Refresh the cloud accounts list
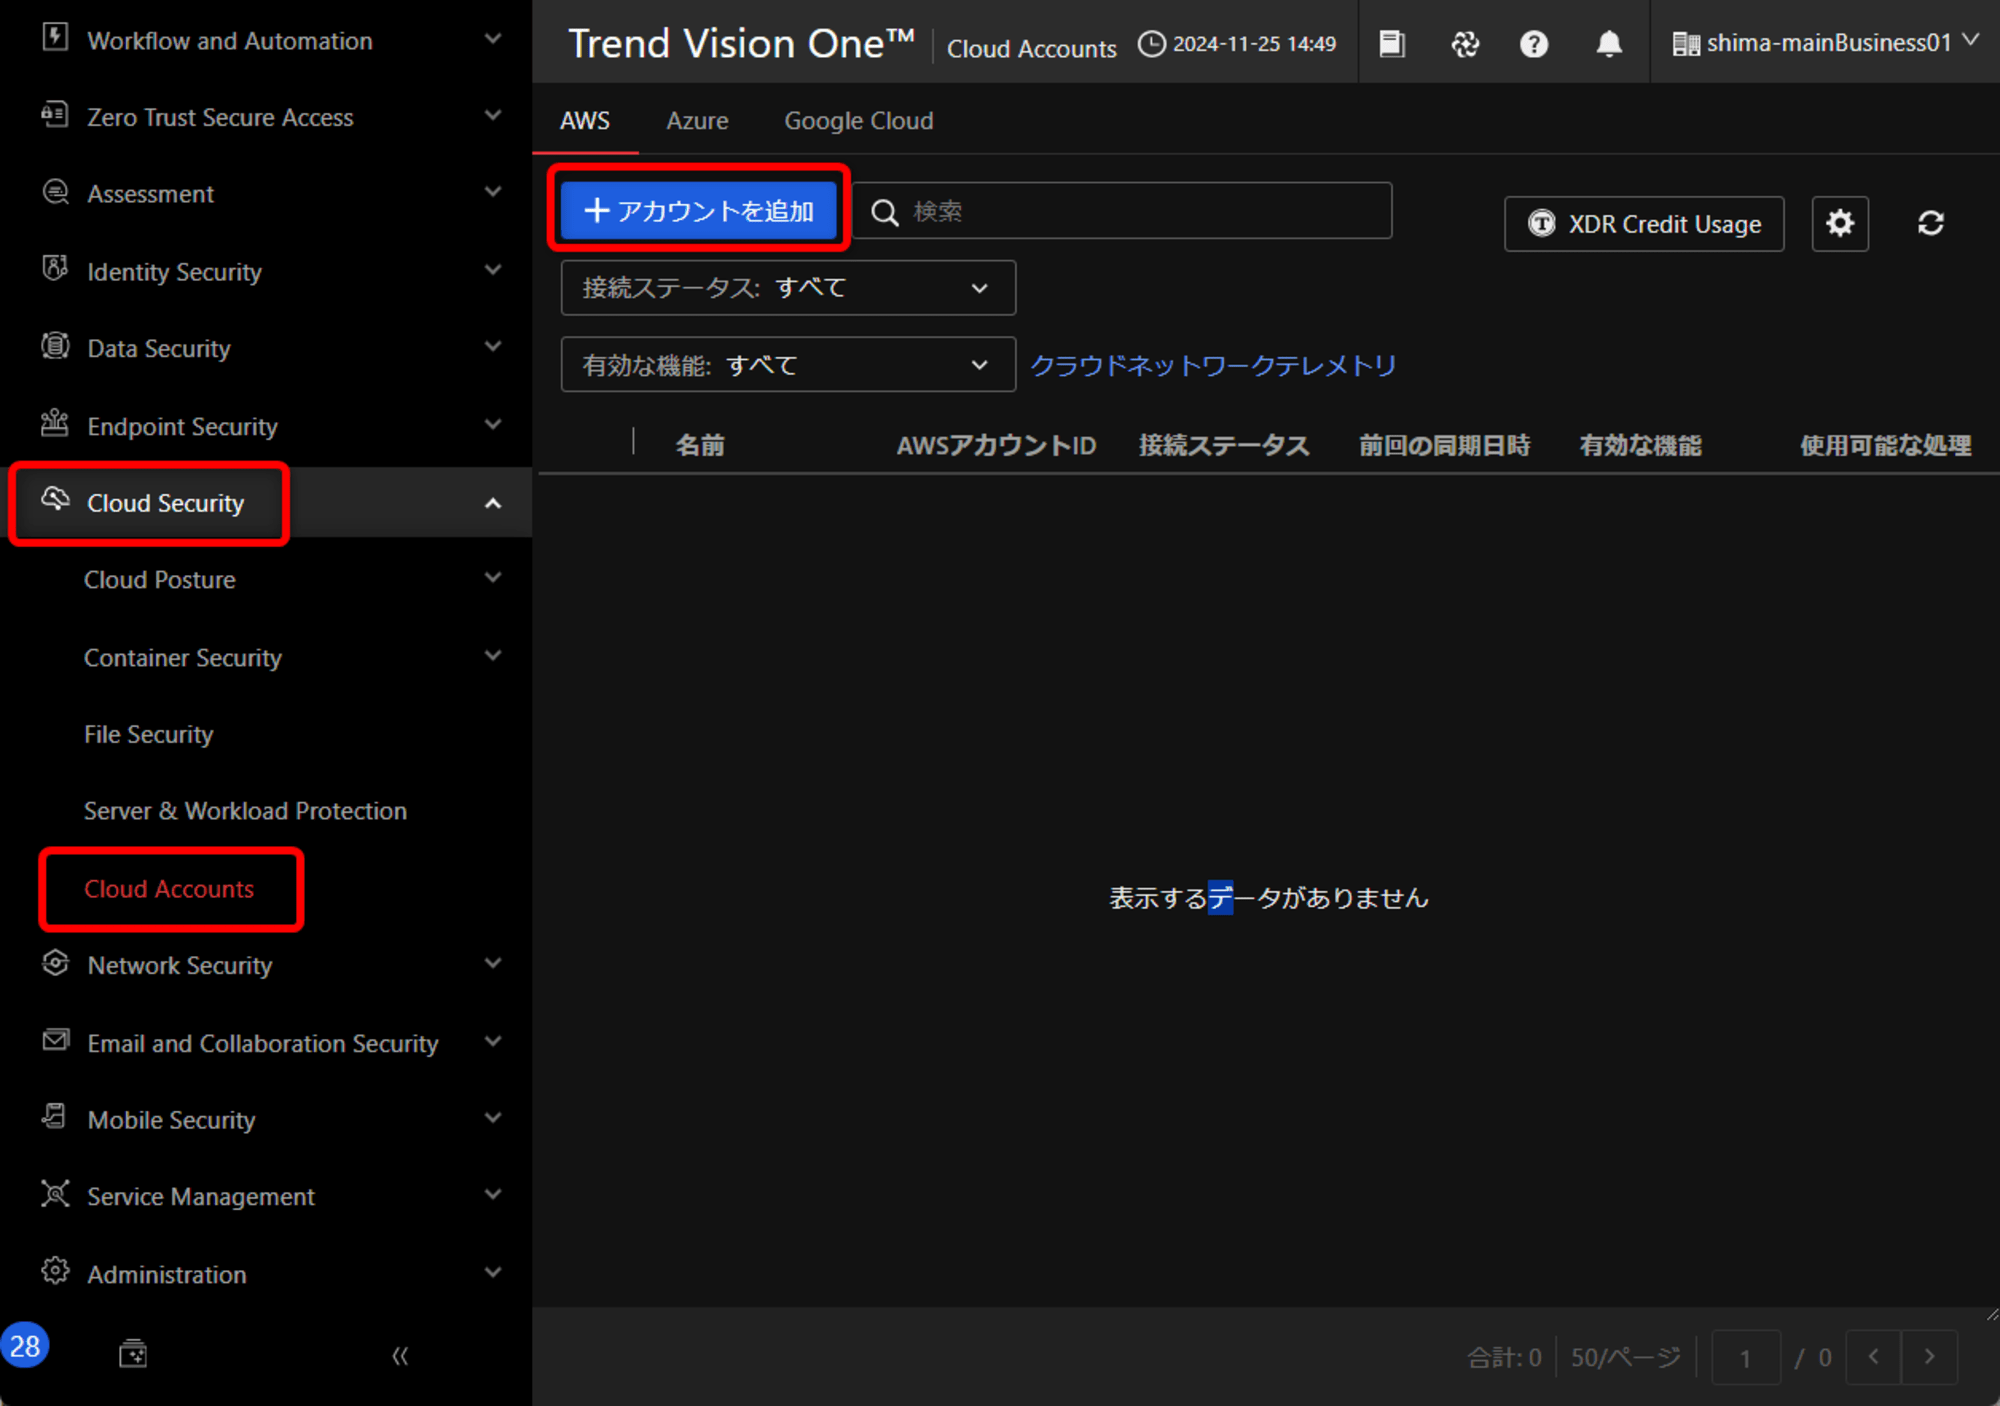Image resolution: width=2000 pixels, height=1406 pixels. [x=1931, y=223]
